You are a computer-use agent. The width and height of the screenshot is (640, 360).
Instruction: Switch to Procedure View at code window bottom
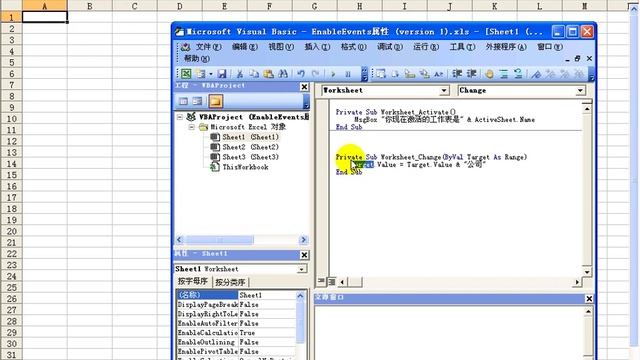click(321, 281)
